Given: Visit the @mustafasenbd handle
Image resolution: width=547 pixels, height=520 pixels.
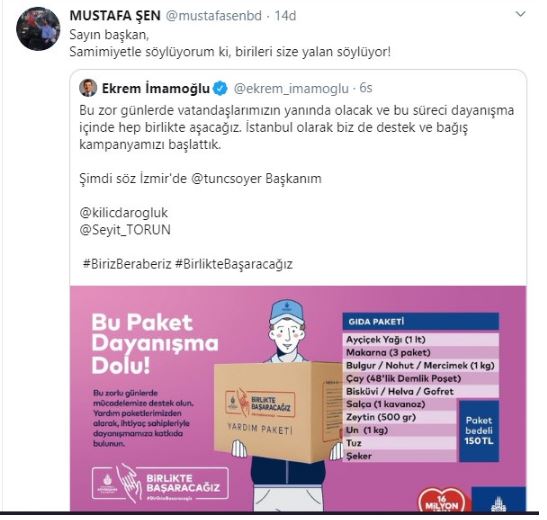Looking at the screenshot, I should tap(213, 16).
